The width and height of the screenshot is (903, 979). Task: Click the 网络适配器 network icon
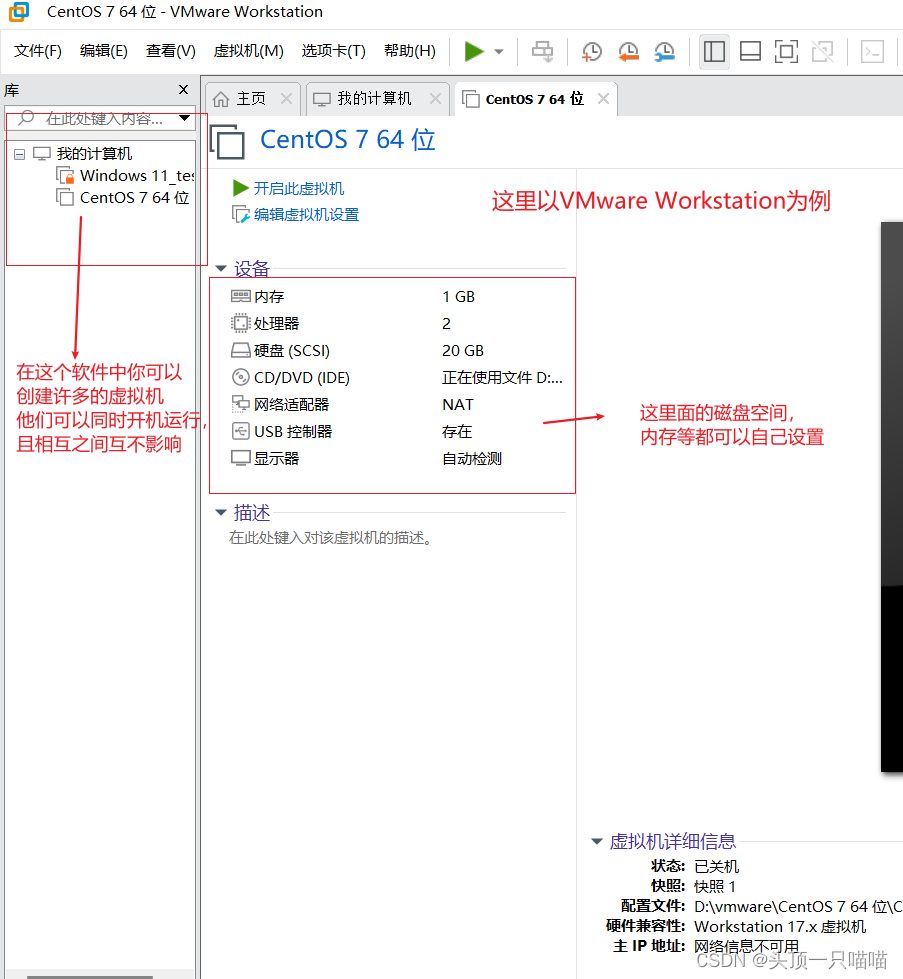point(240,404)
